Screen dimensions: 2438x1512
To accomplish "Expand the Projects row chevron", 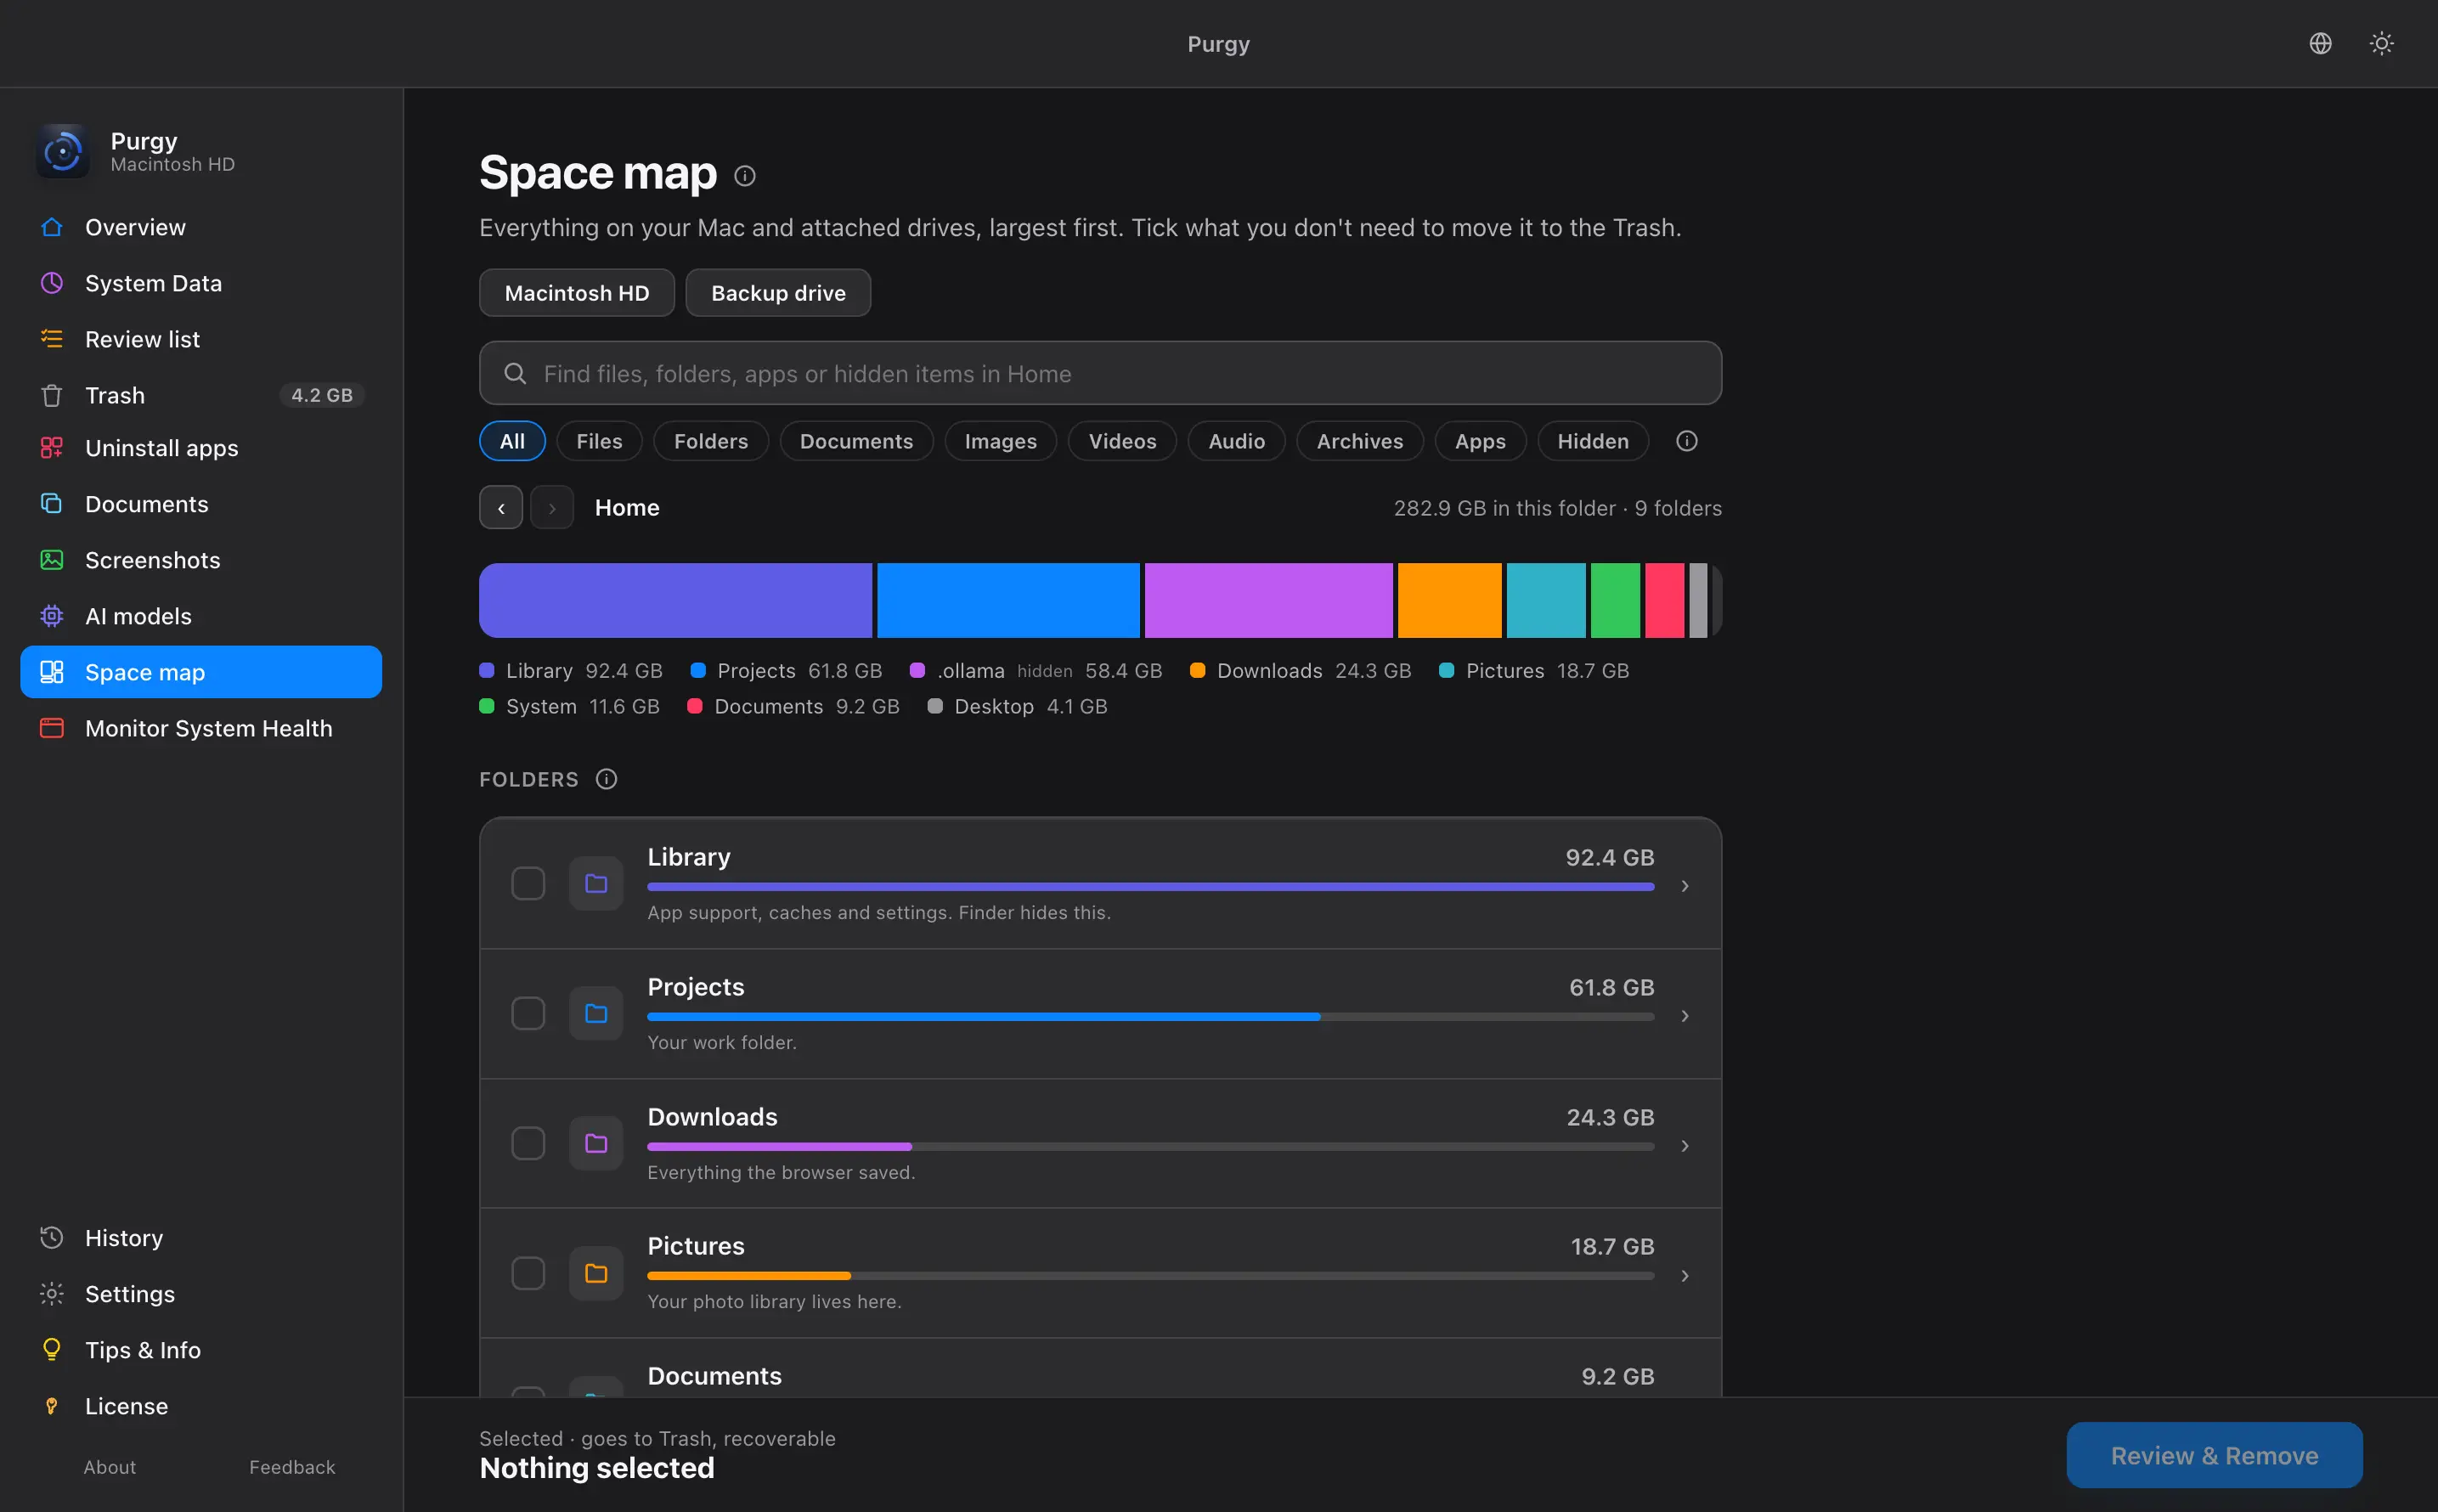I will tap(1685, 1016).
